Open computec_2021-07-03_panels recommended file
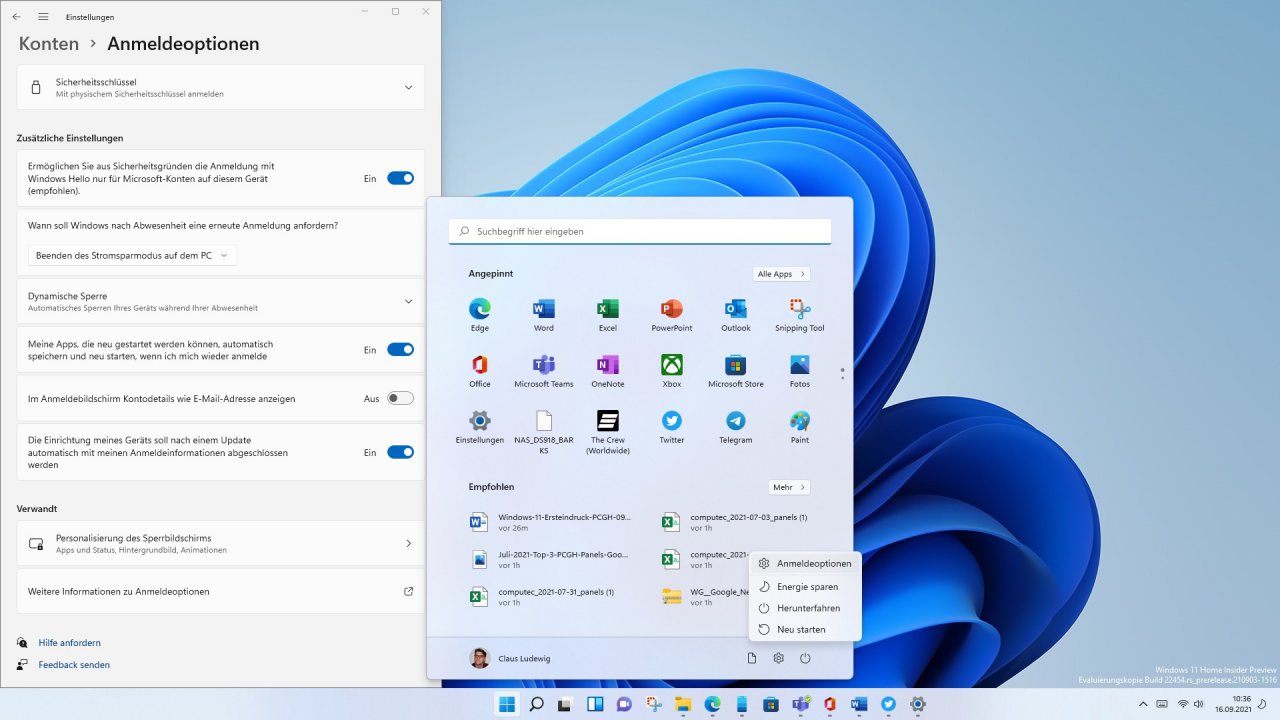This screenshot has height=720, width=1280. click(x=735, y=522)
